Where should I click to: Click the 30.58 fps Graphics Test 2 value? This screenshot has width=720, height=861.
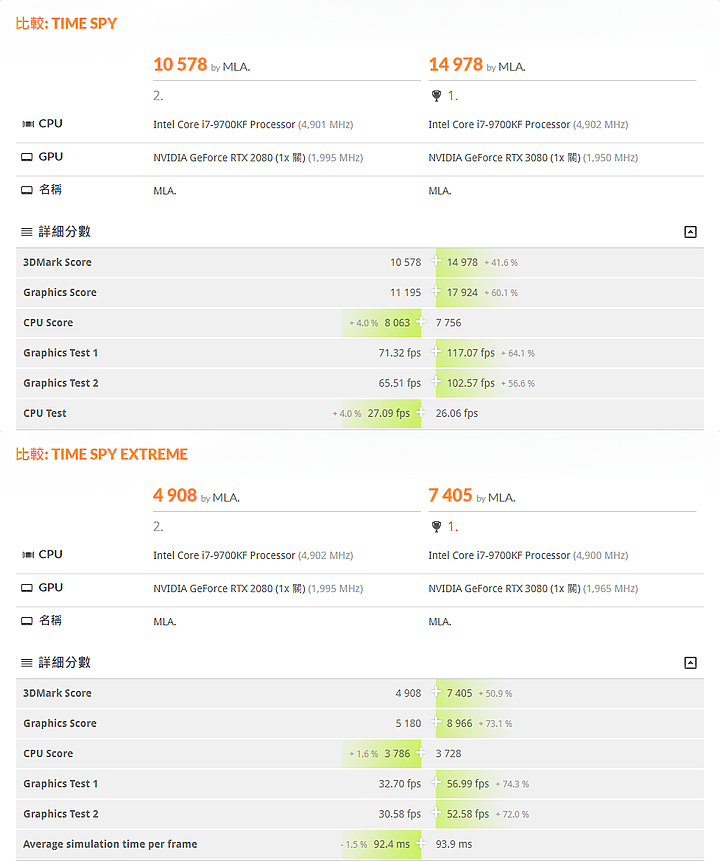[400, 814]
